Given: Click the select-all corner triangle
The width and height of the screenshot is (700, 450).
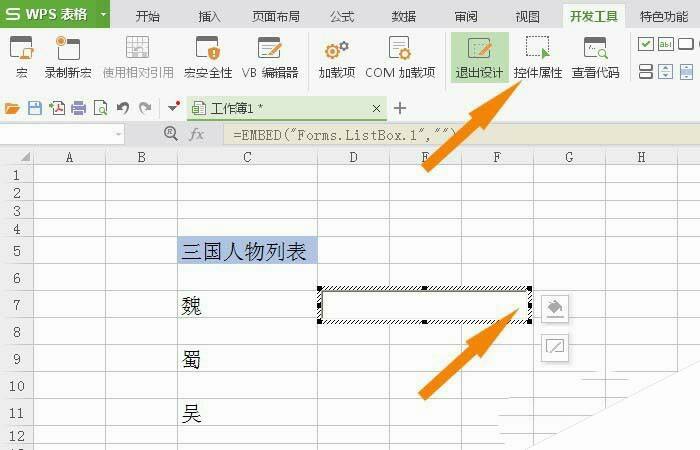Looking at the screenshot, I should 25,157.
